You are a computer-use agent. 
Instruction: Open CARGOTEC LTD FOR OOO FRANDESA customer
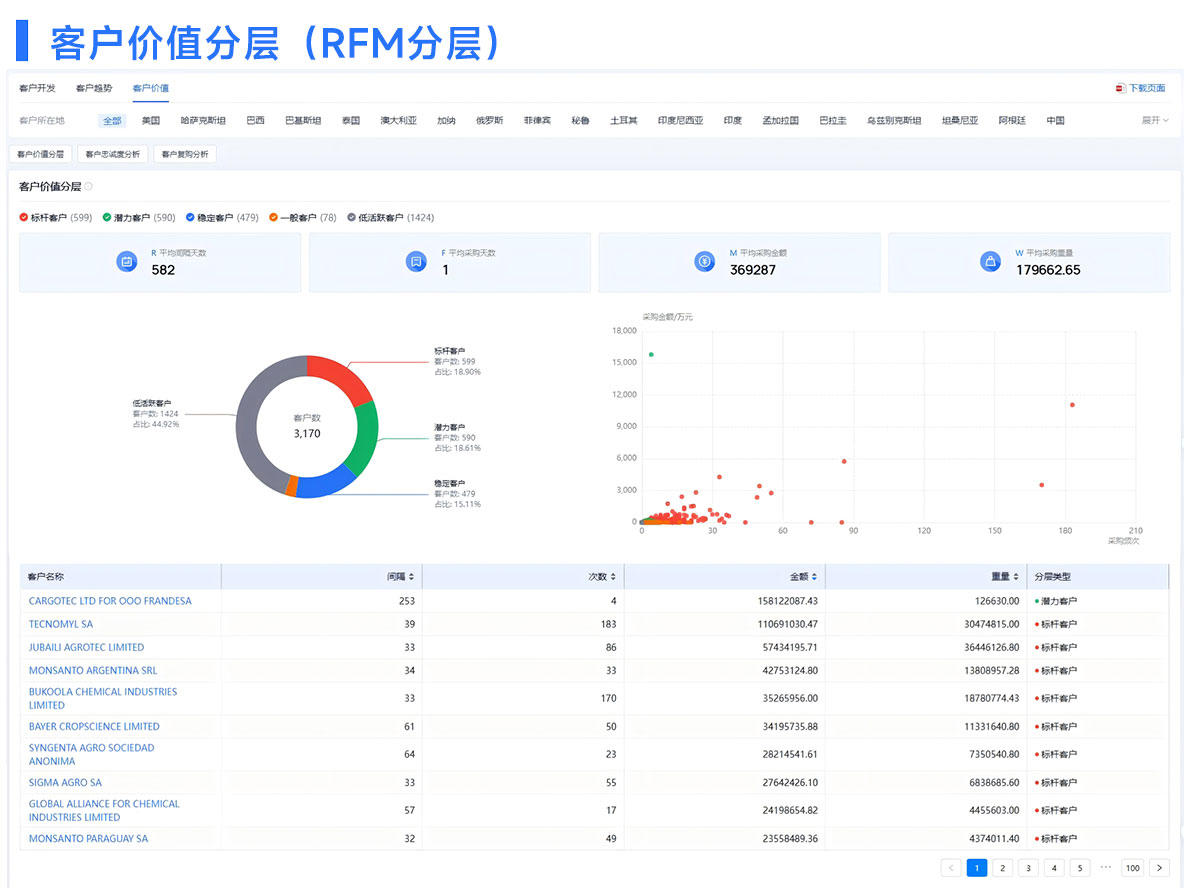point(110,601)
